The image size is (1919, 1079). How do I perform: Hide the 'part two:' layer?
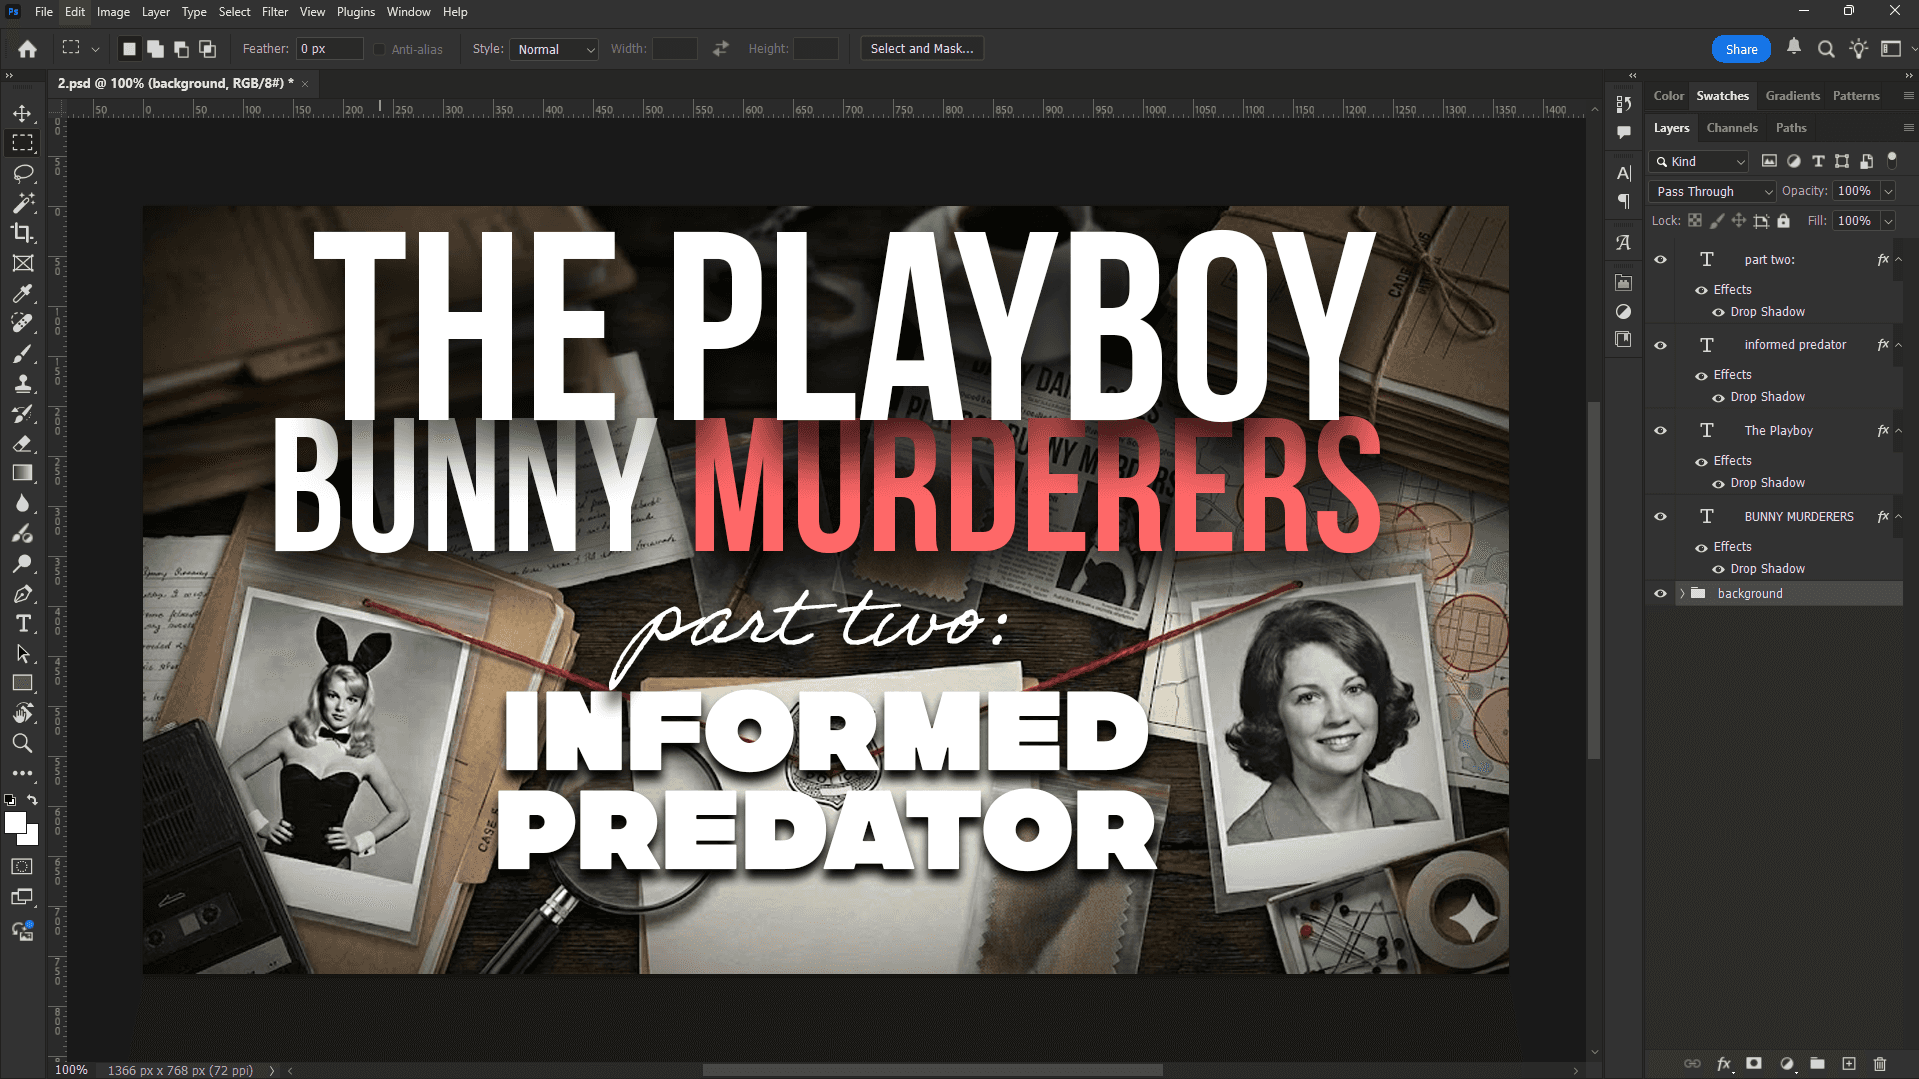point(1660,260)
